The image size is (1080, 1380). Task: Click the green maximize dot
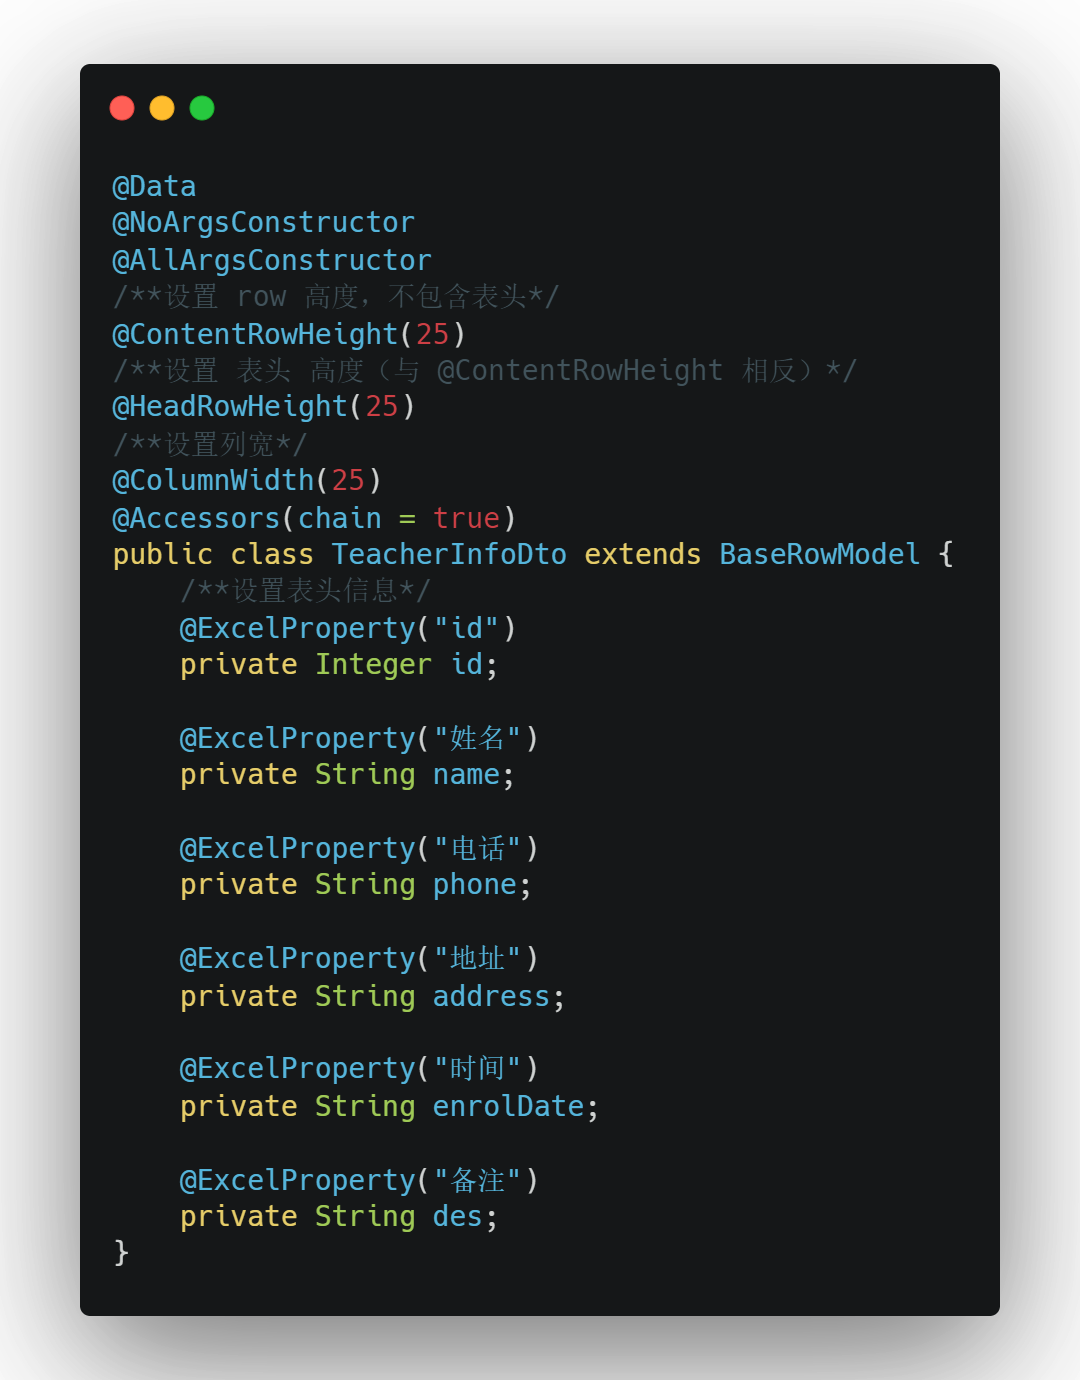click(x=202, y=108)
